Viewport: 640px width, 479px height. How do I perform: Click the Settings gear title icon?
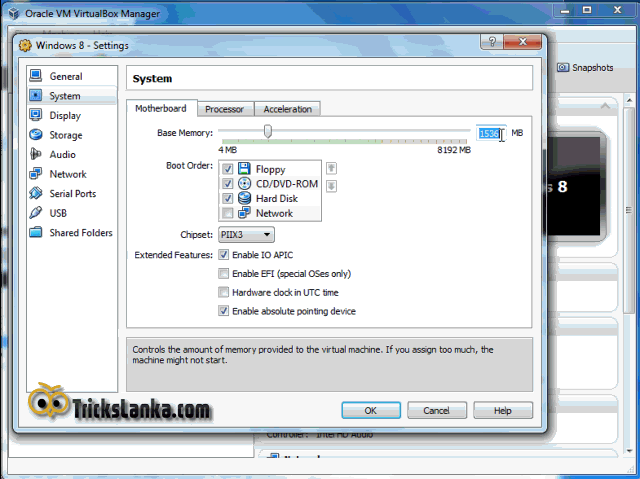(x=25, y=45)
